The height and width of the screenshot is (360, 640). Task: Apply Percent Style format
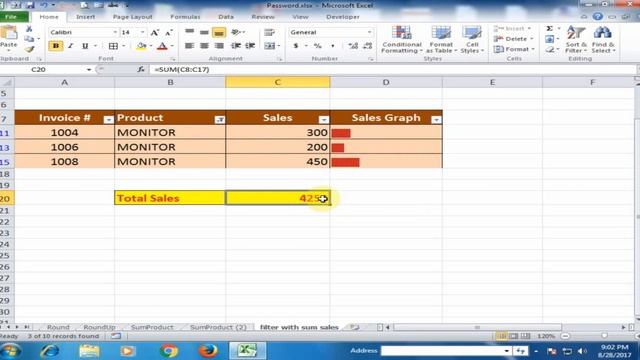[x=318, y=46]
